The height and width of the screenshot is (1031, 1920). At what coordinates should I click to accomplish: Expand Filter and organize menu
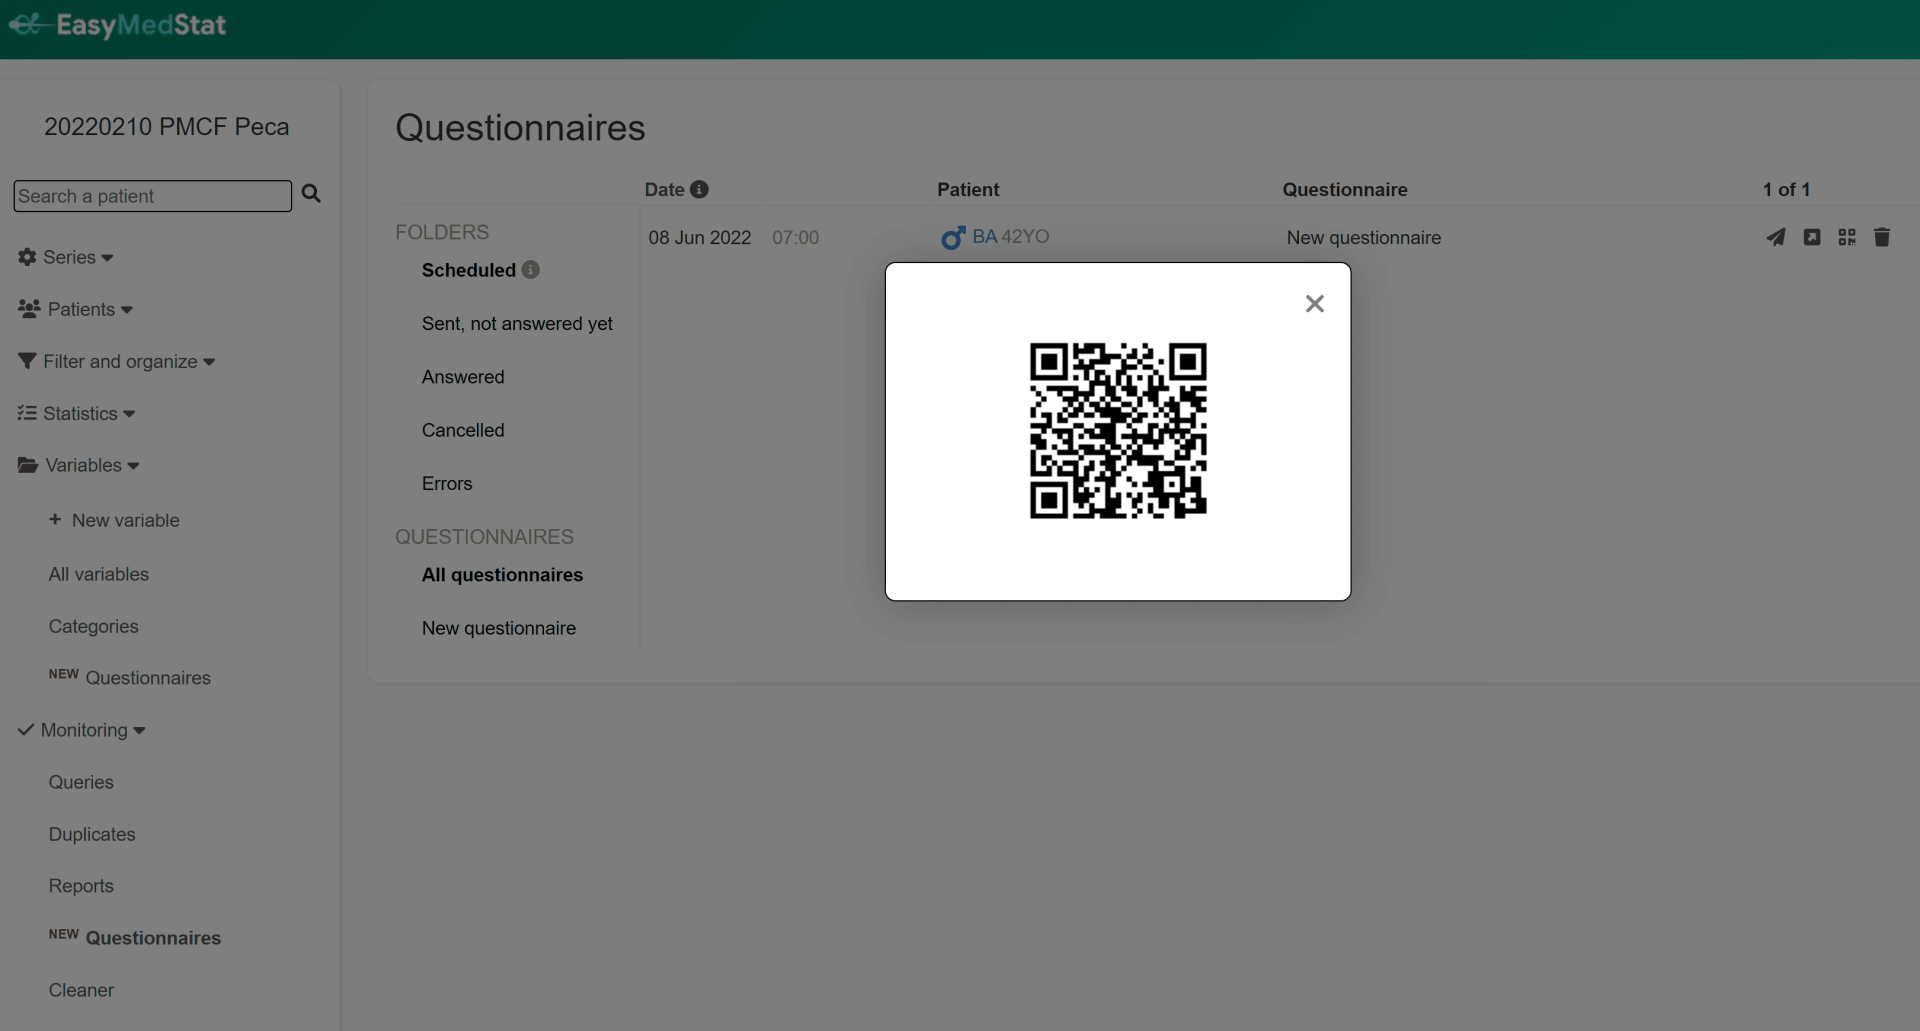[117, 361]
